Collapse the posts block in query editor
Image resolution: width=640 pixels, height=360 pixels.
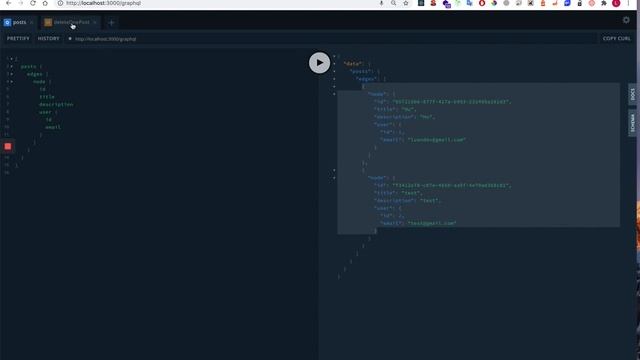tap(12, 67)
